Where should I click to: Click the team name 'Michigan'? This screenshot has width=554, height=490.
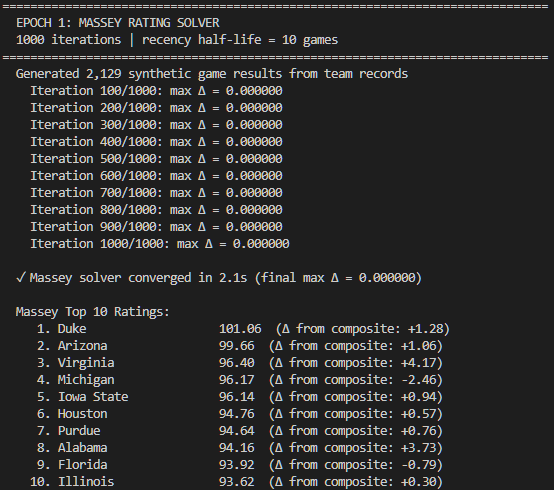point(86,380)
